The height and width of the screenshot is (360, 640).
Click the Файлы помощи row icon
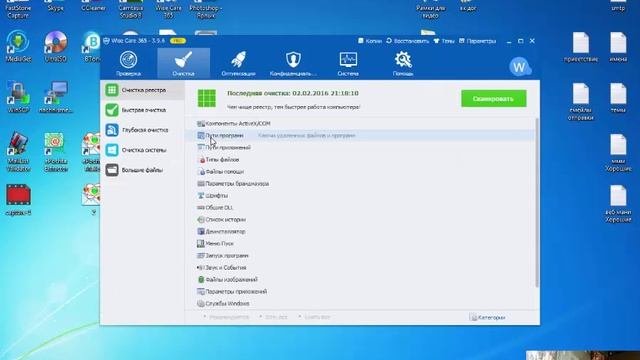201,171
